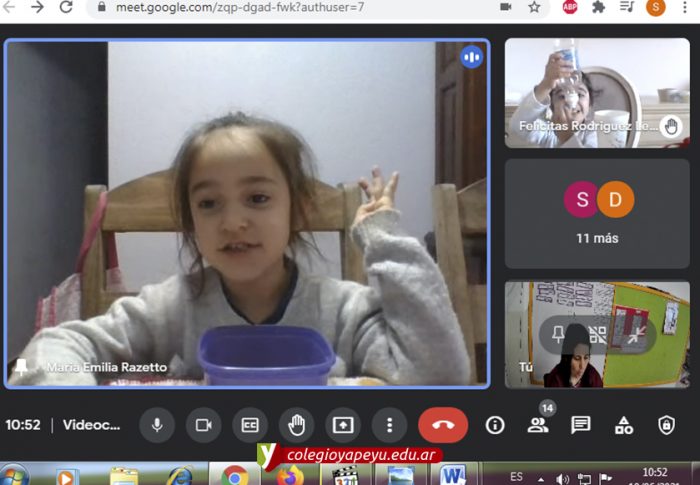This screenshot has width=700, height=485.
Task: Pin your own video tile
Action: click(559, 335)
